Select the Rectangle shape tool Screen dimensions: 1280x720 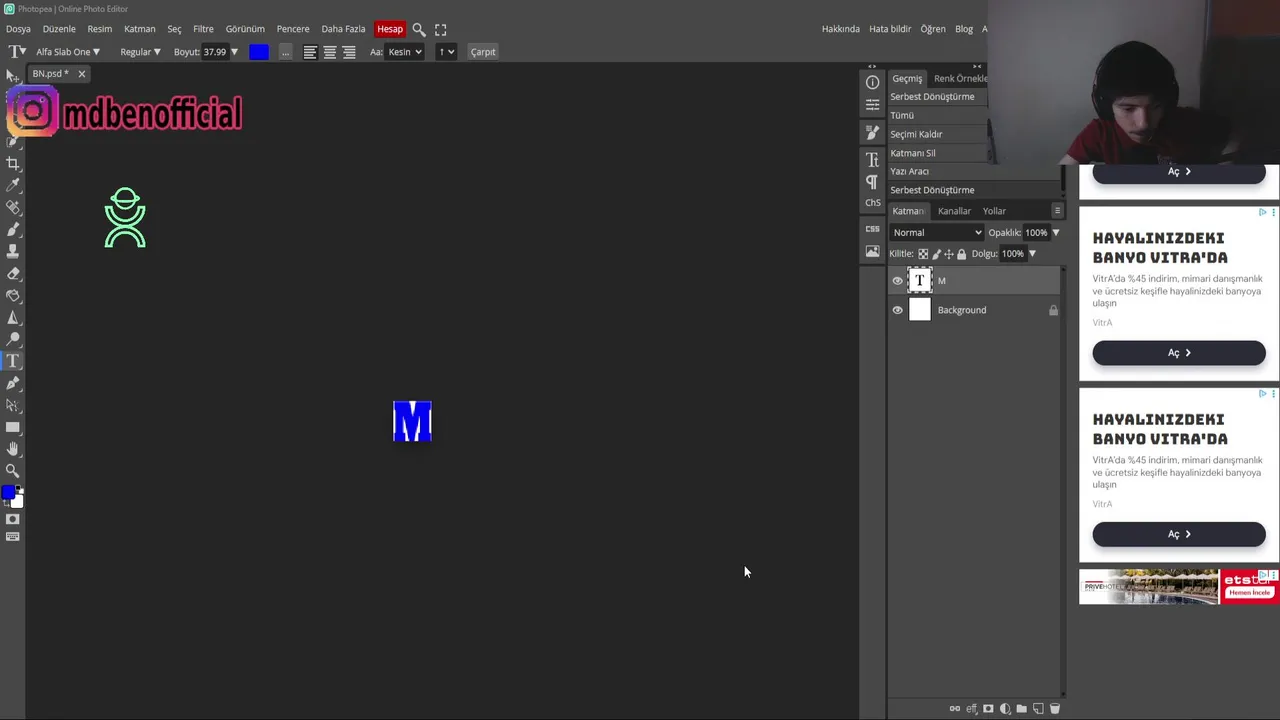(x=13, y=427)
